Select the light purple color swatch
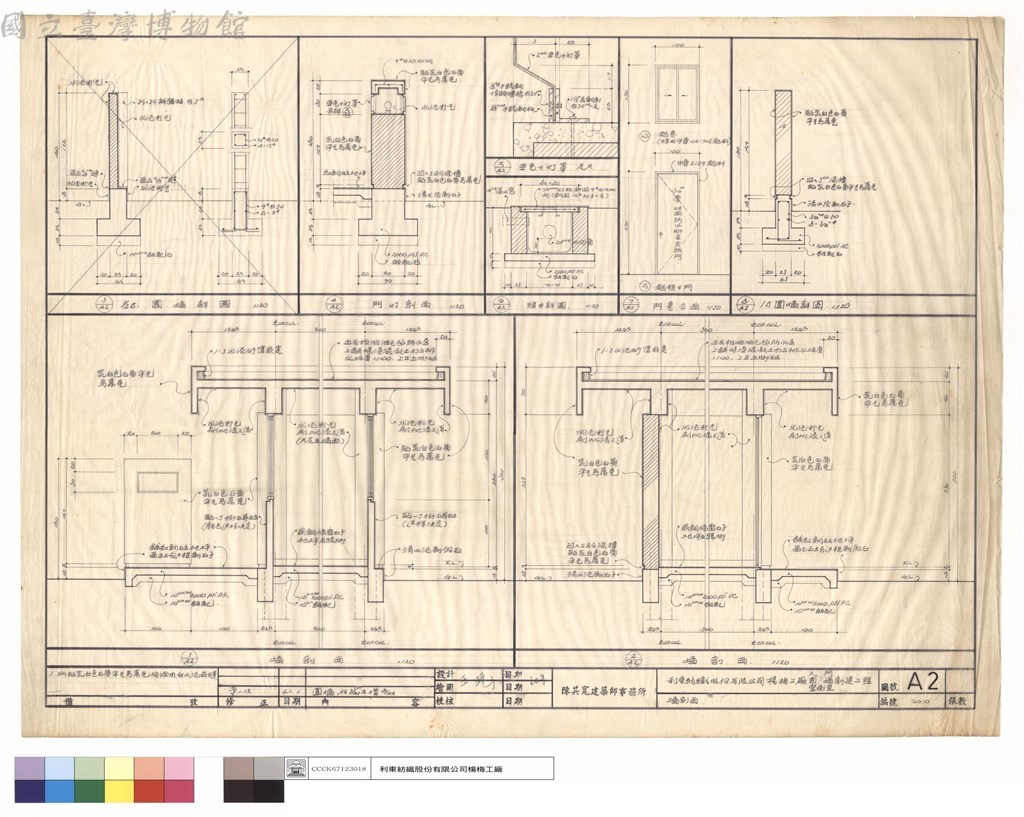The height and width of the screenshot is (817, 1024). pos(29,769)
